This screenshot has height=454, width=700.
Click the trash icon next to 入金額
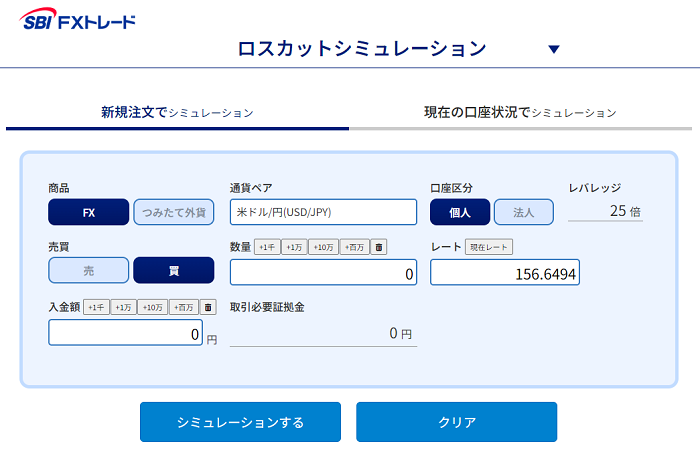pyautogui.click(x=208, y=307)
